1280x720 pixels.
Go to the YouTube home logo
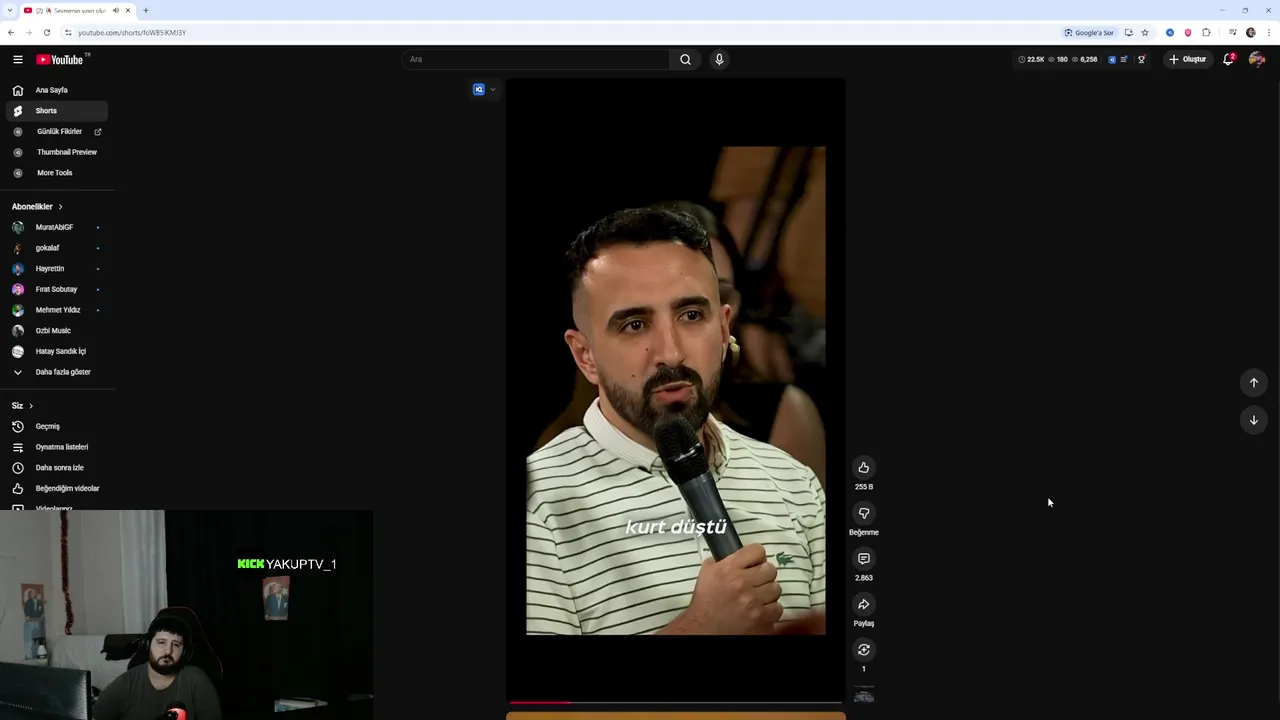pyautogui.click(x=61, y=59)
